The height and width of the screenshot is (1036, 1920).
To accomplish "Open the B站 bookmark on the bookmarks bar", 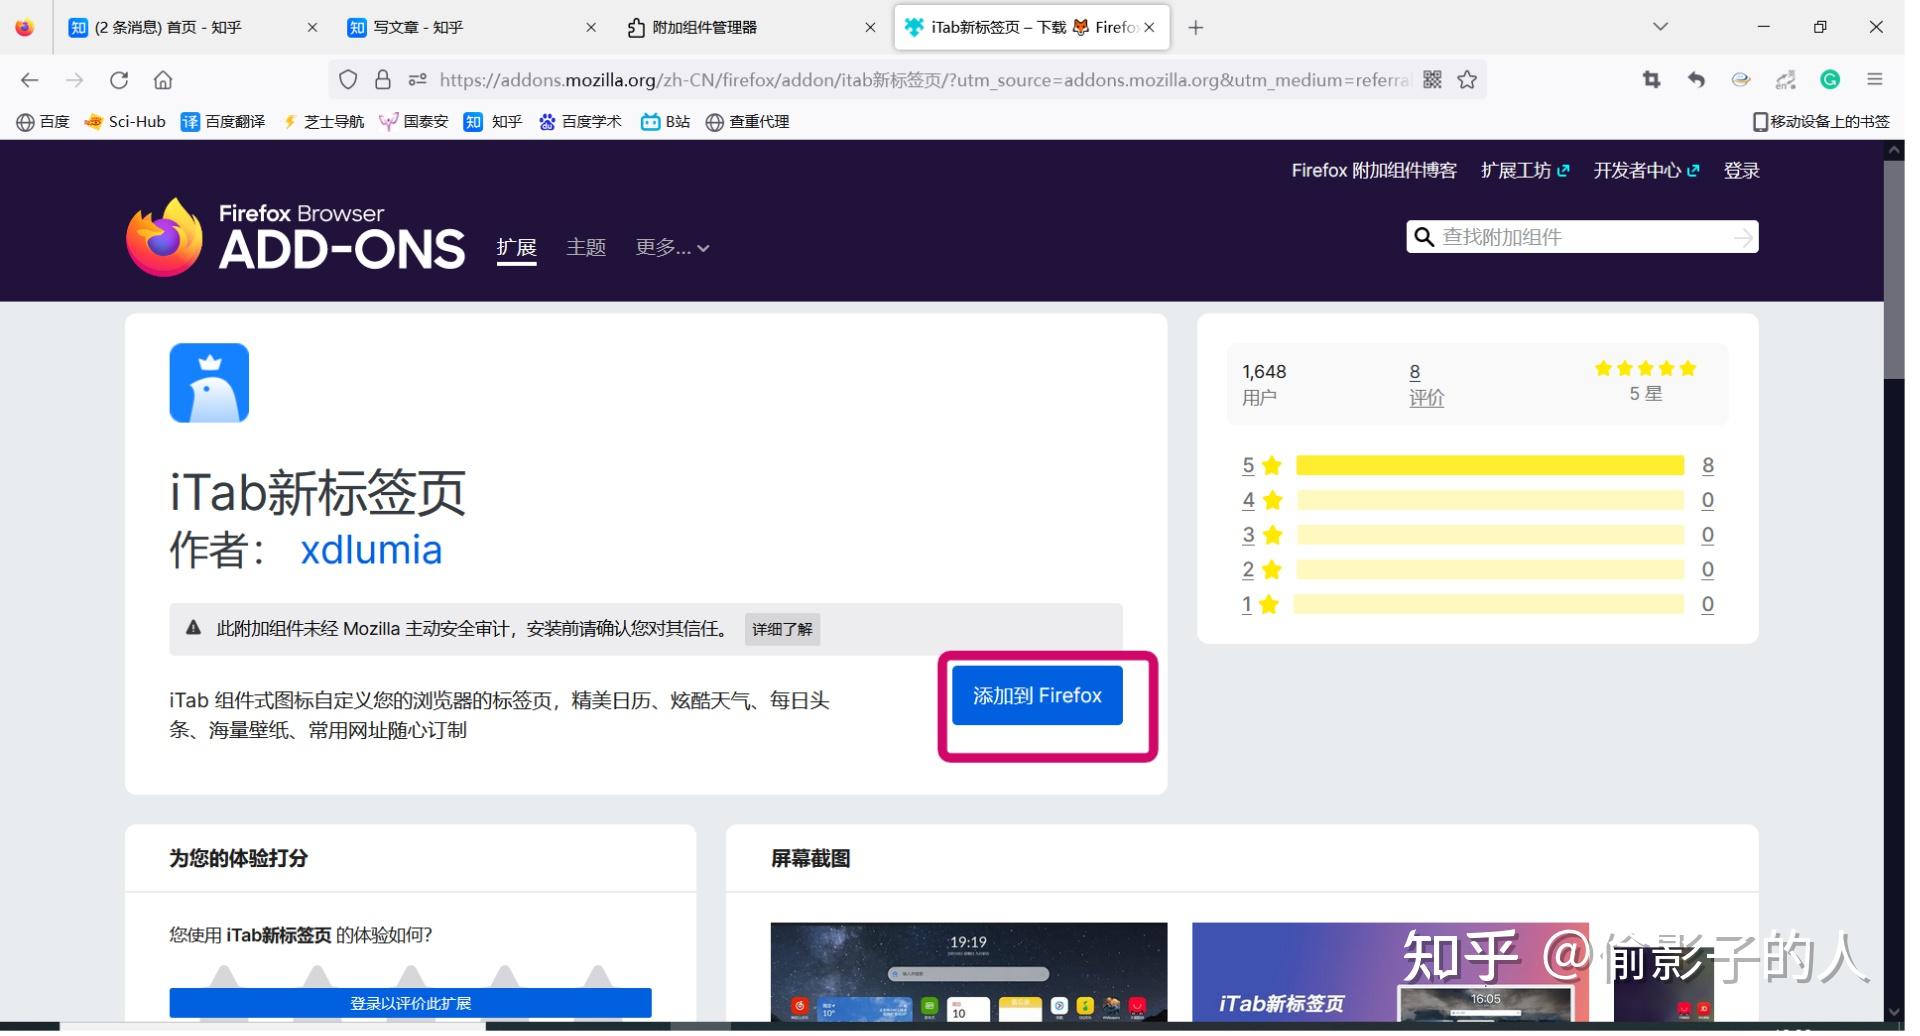I will tap(665, 121).
